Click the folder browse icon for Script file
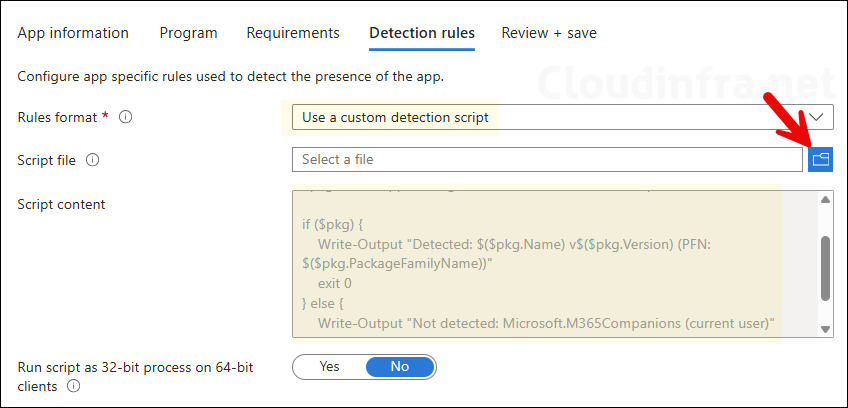The image size is (848, 408). 820,159
